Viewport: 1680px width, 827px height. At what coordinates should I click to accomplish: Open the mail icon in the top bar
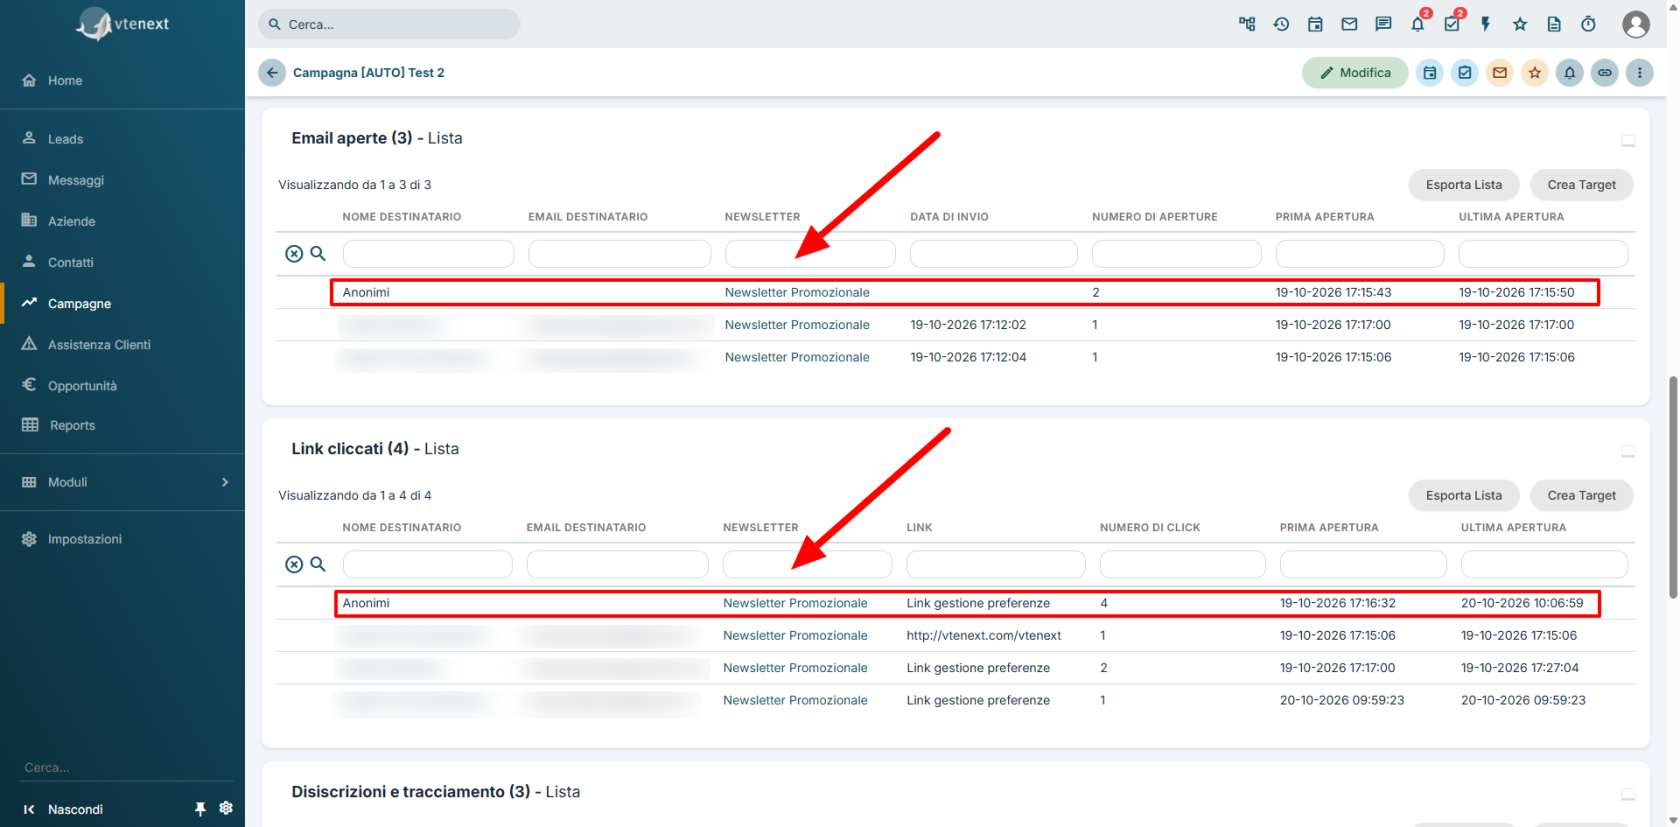pos(1349,24)
